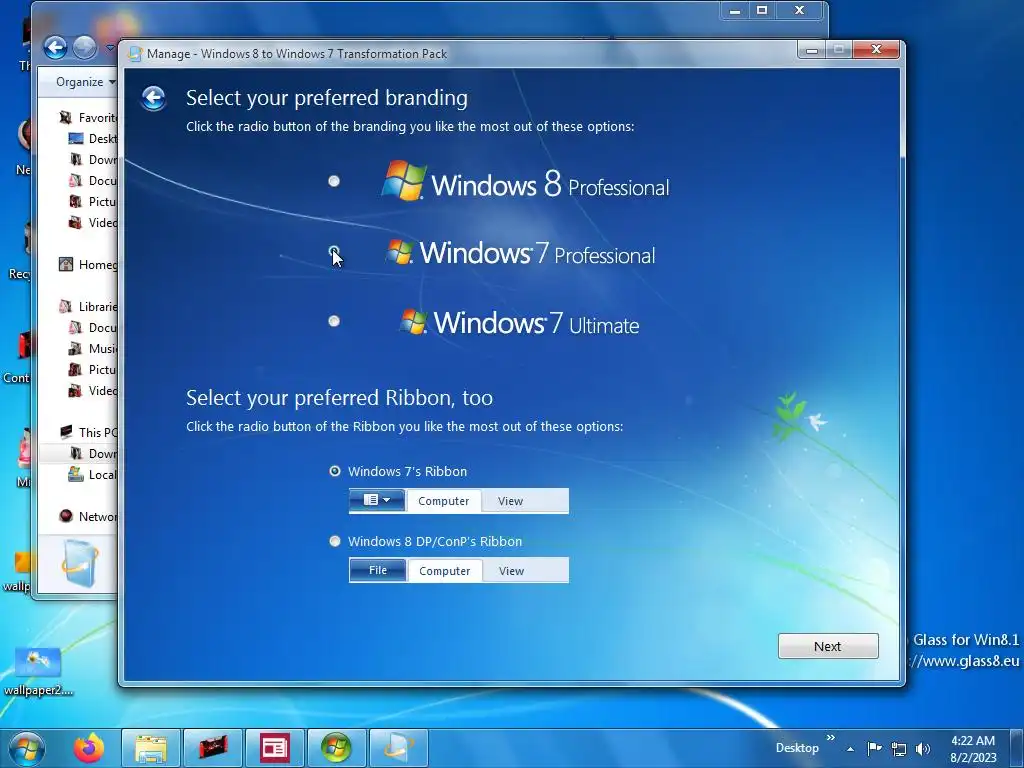The width and height of the screenshot is (1024, 768).
Task: Click the Transformation Pack taskbar icon
Action: (398, 748)
